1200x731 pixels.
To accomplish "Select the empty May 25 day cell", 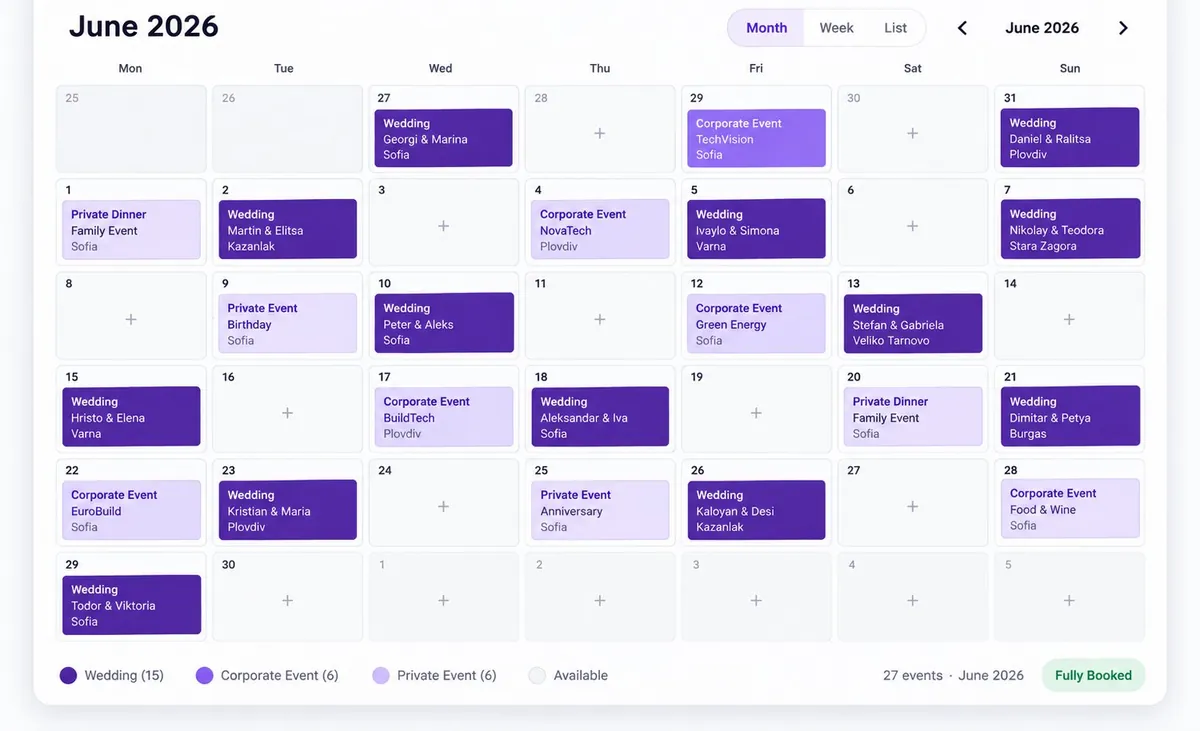I will pos(131,129).
